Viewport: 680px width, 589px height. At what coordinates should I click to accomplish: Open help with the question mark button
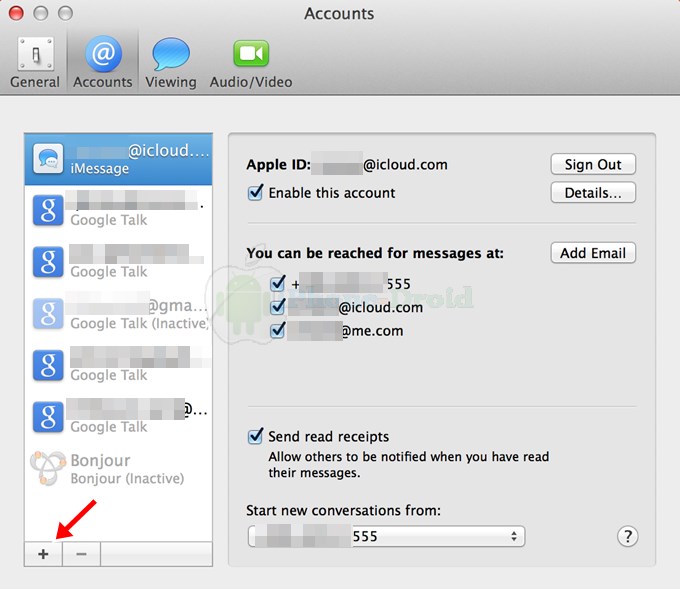coord(627,537)
